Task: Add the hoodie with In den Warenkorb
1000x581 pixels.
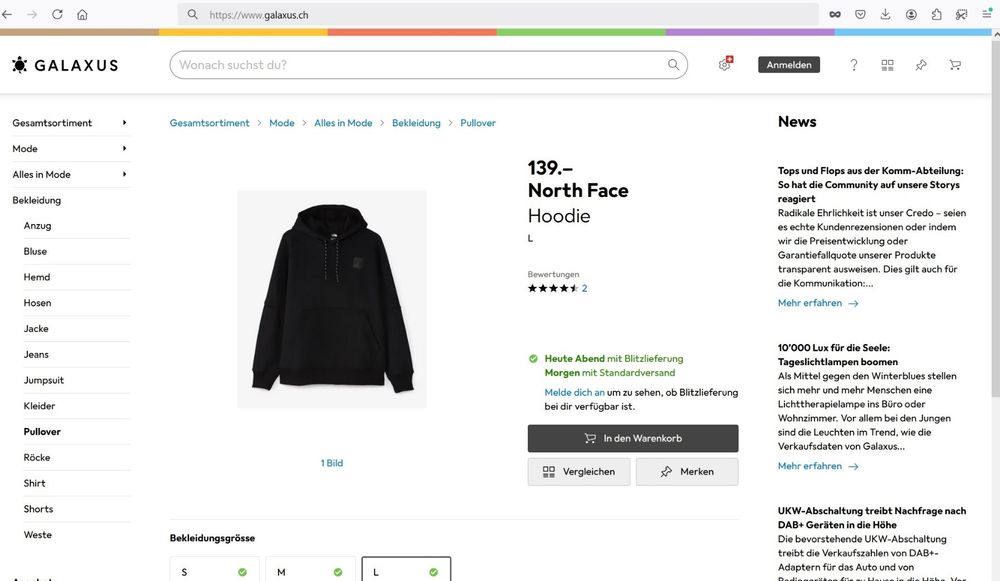Action: tap(633, 438)
